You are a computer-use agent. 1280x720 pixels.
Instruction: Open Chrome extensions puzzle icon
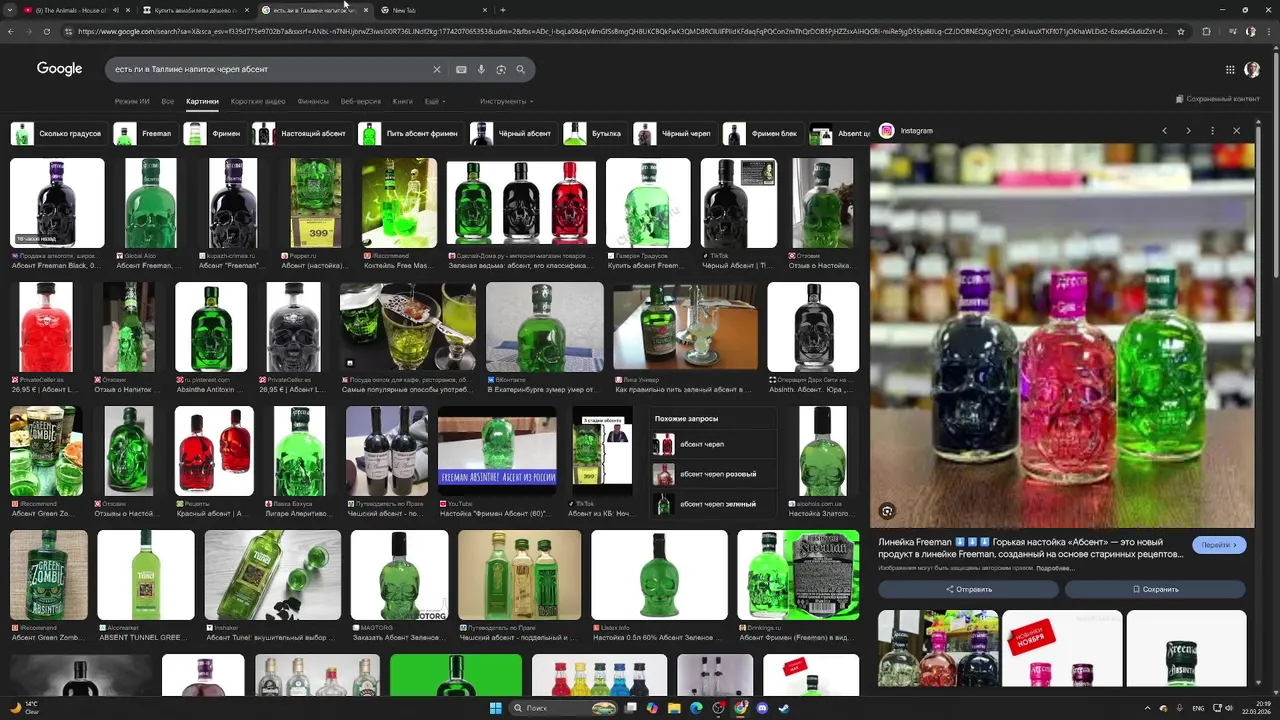(1206, 31)
